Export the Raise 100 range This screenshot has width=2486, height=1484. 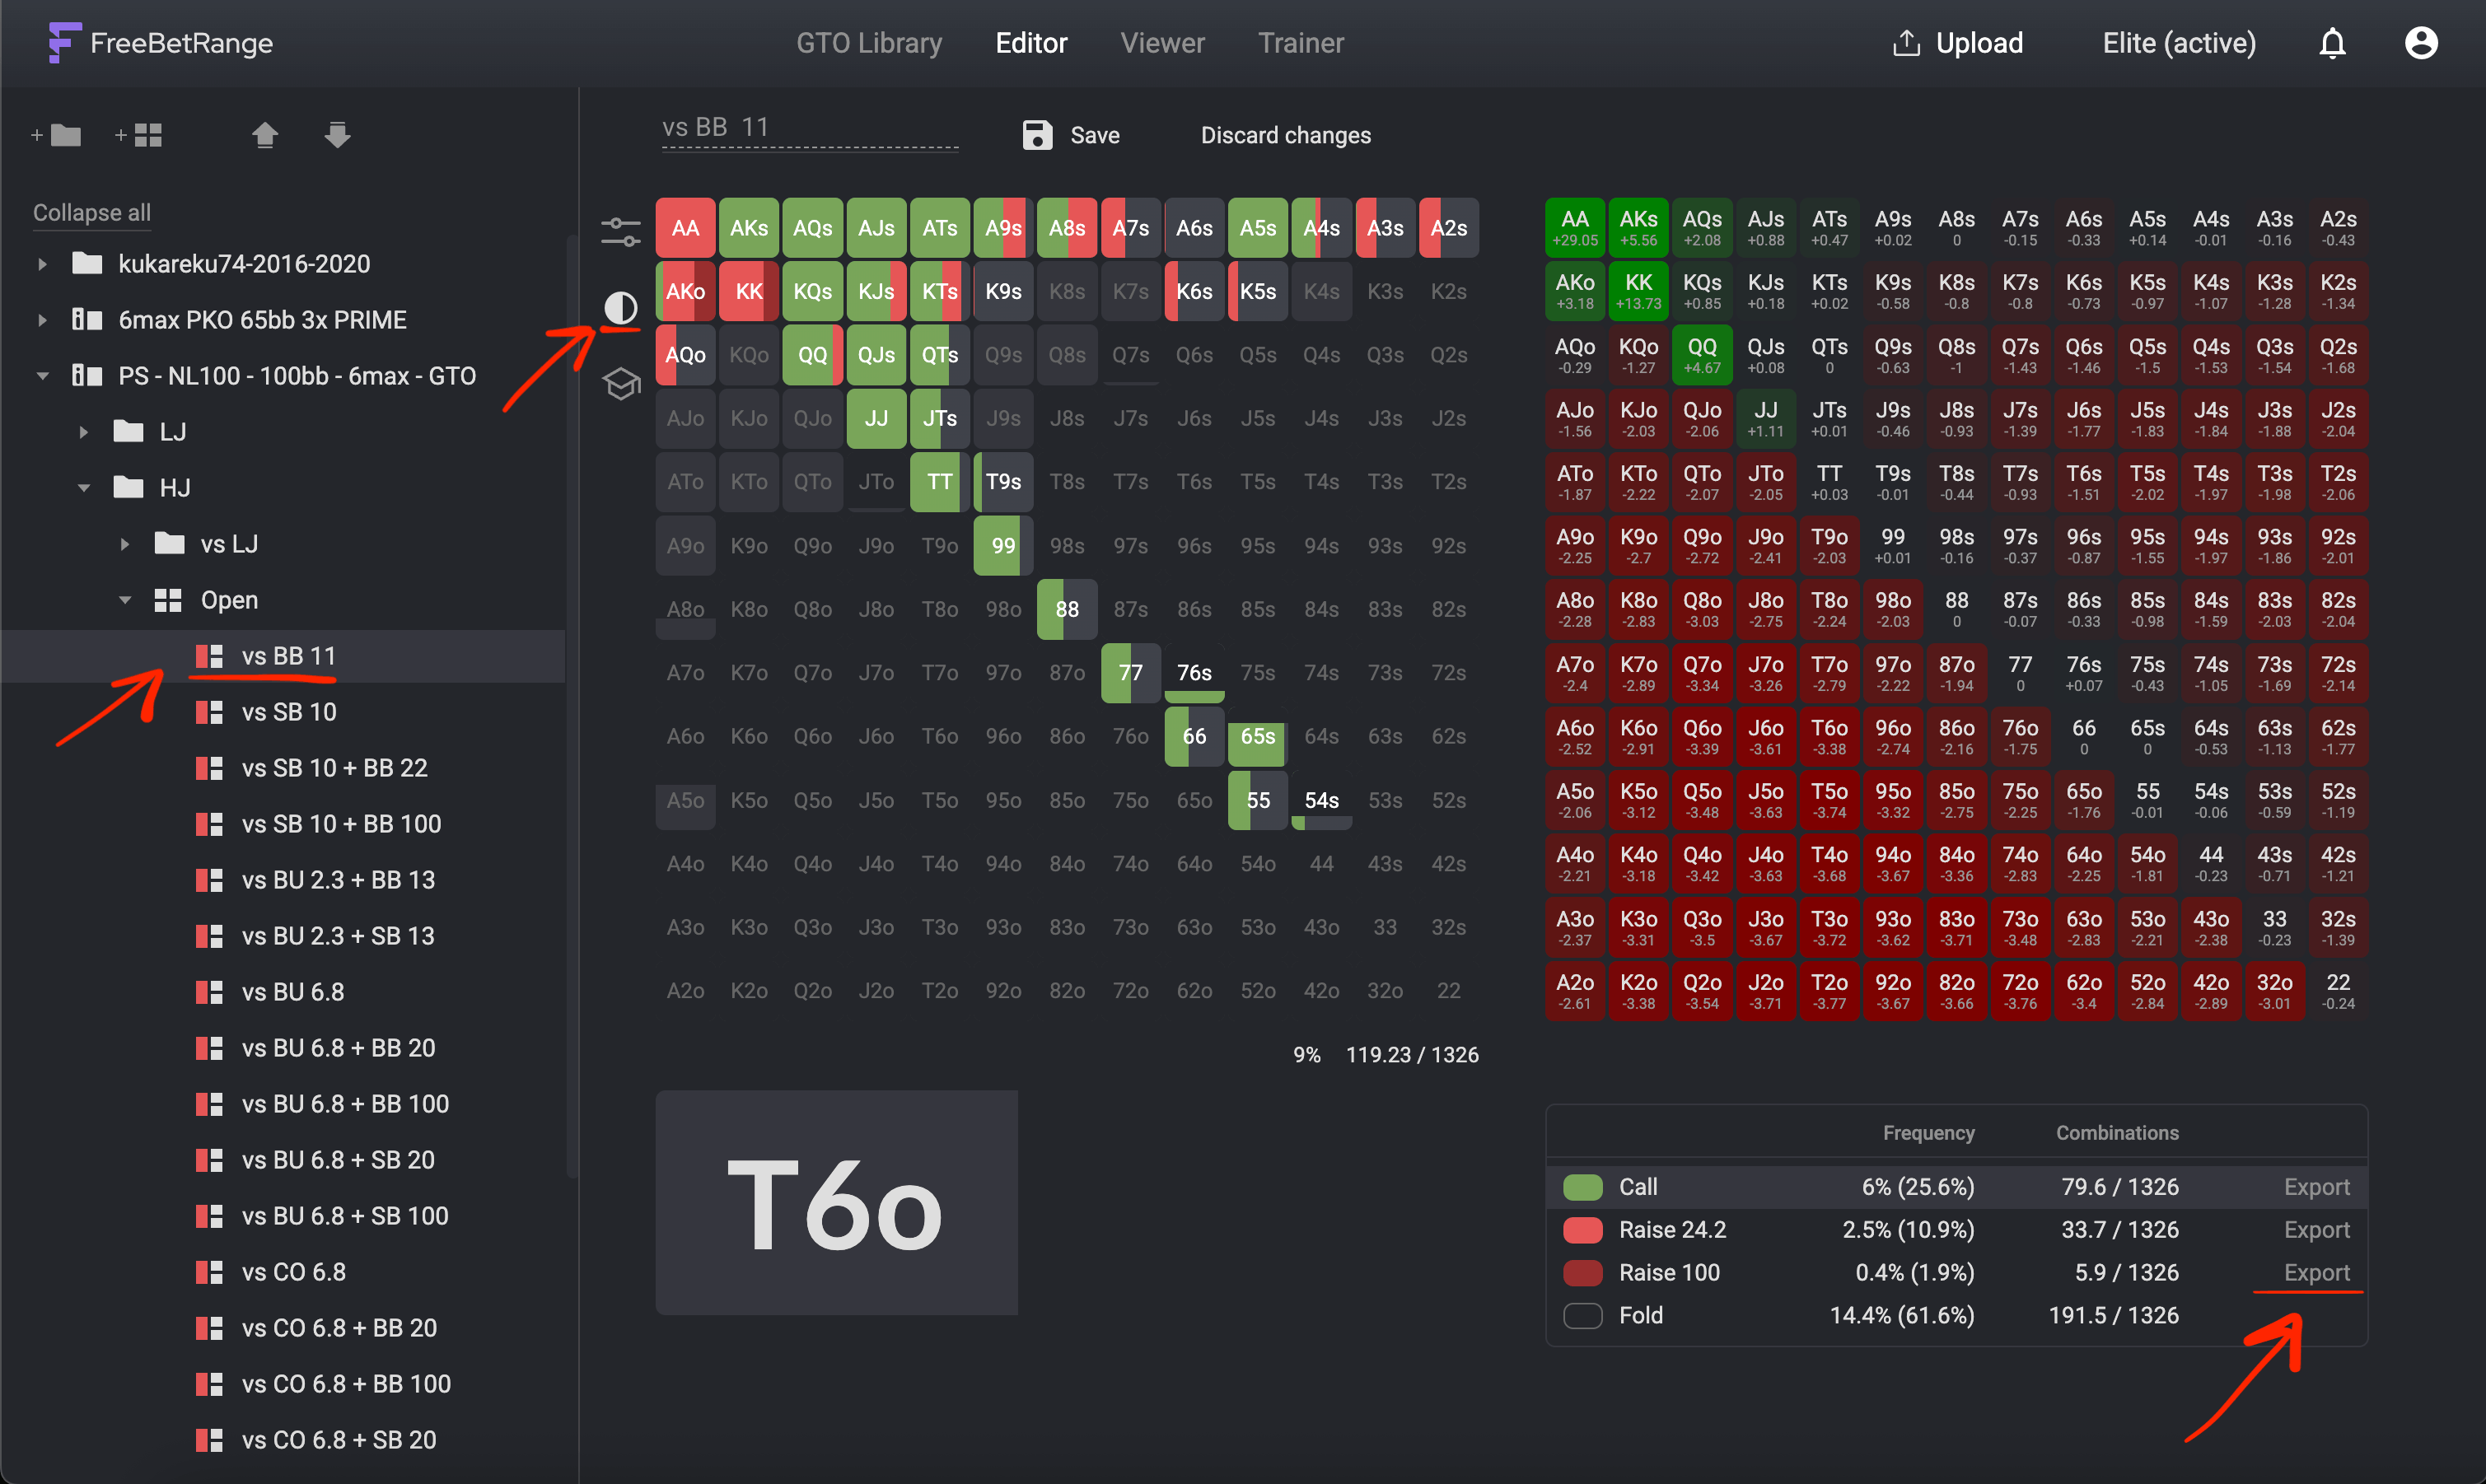(x=2316, y=1272)
